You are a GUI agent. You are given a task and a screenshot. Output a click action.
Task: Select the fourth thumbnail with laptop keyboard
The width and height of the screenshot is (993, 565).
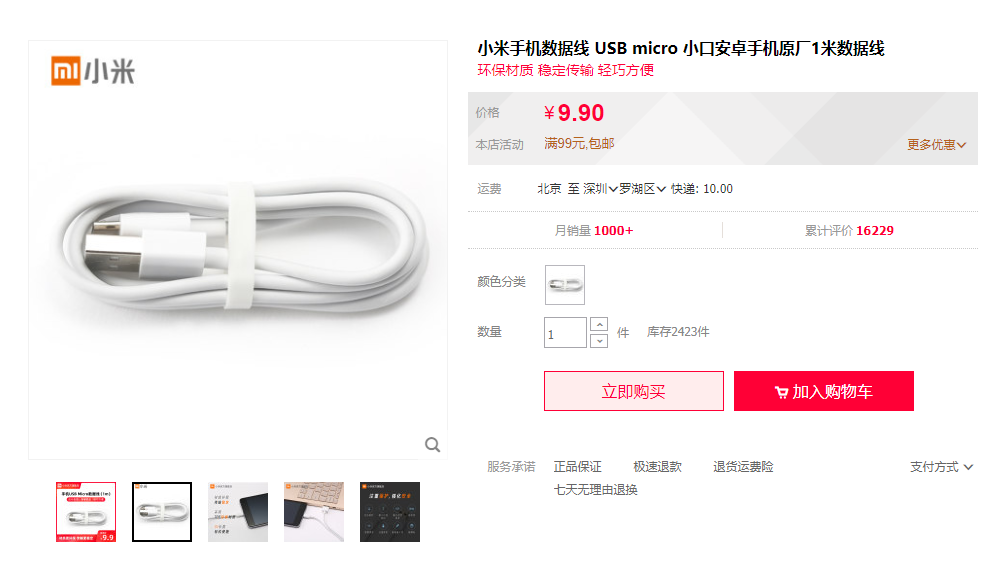[x=314, y=512]
